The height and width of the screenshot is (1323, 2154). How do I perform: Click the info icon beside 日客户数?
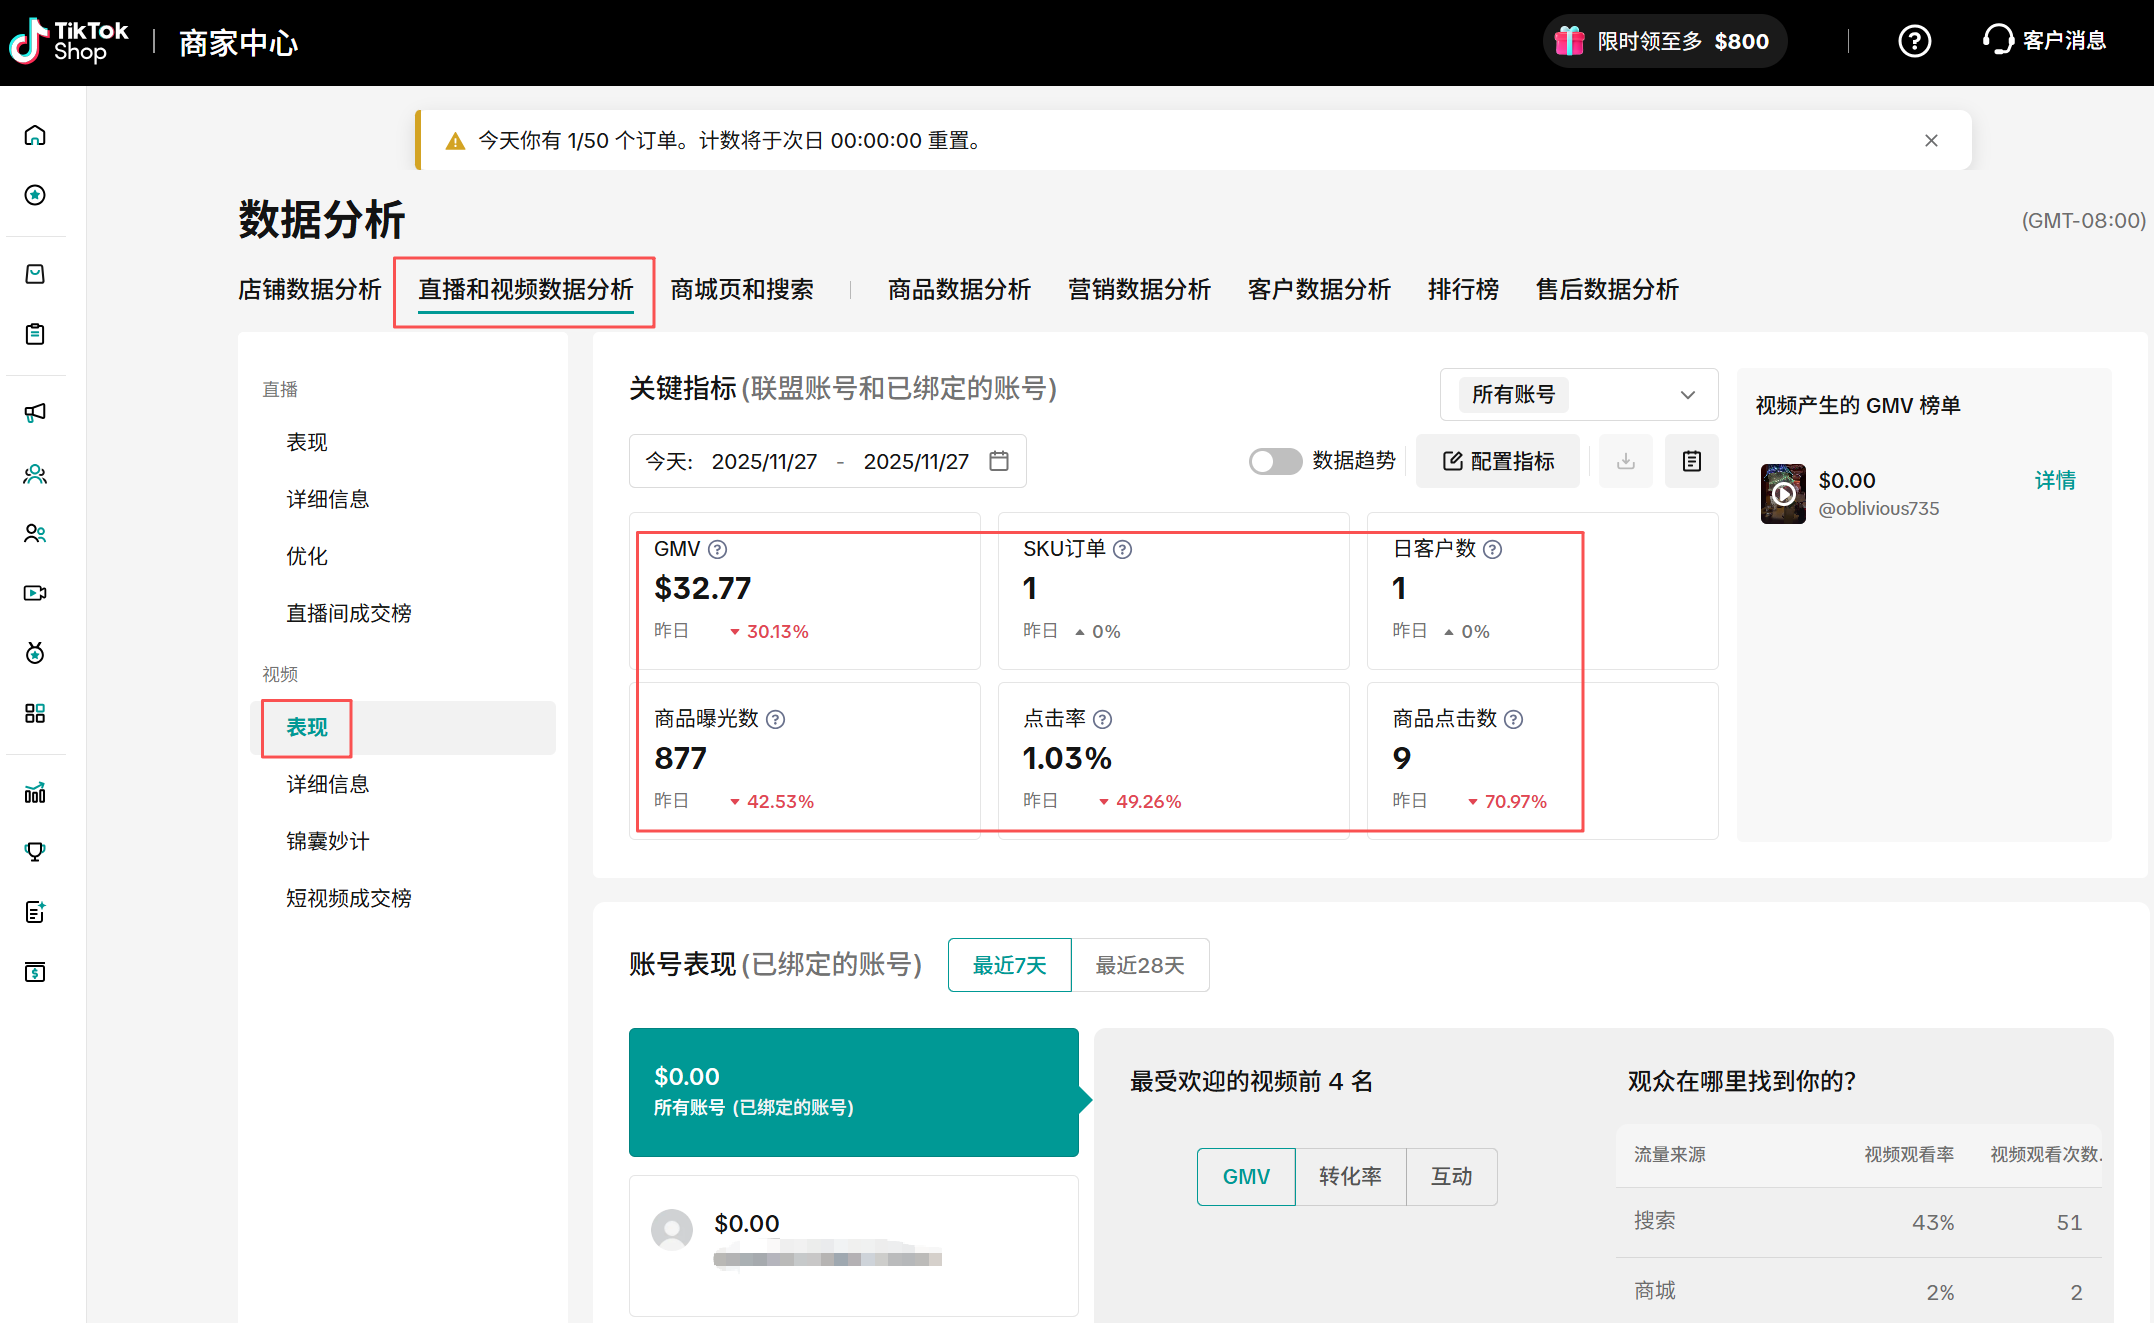click(x=1493, y=549)
